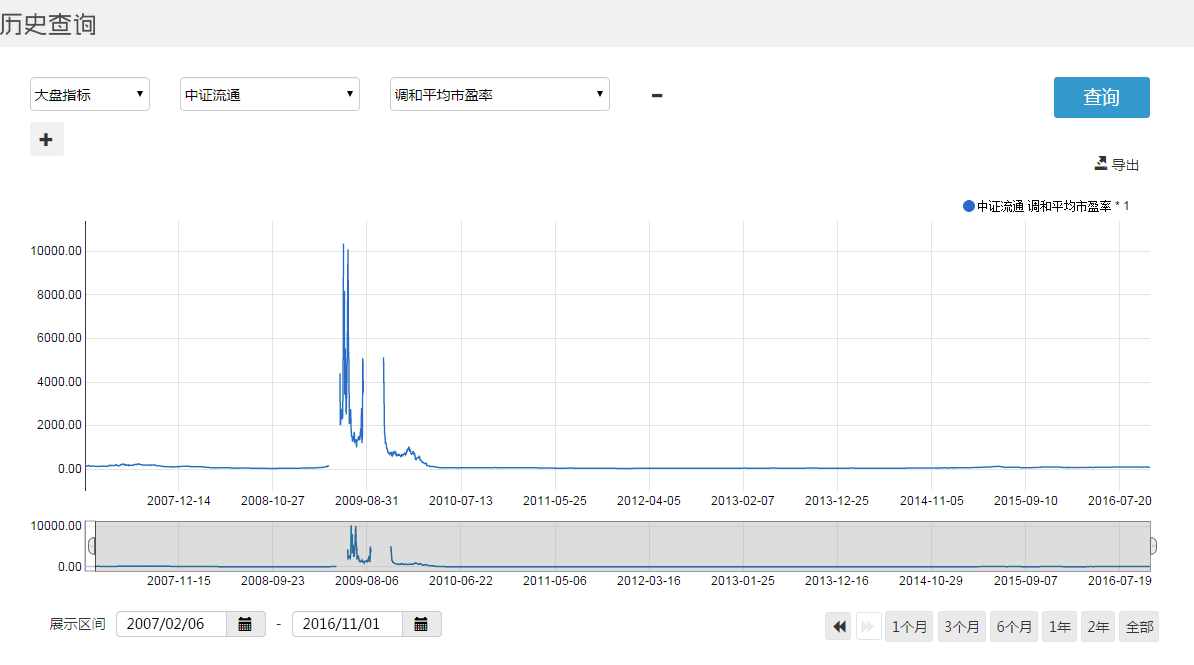Open the start date calendar picker
The image size is (1194, 665).
click(x=245, y=624)
